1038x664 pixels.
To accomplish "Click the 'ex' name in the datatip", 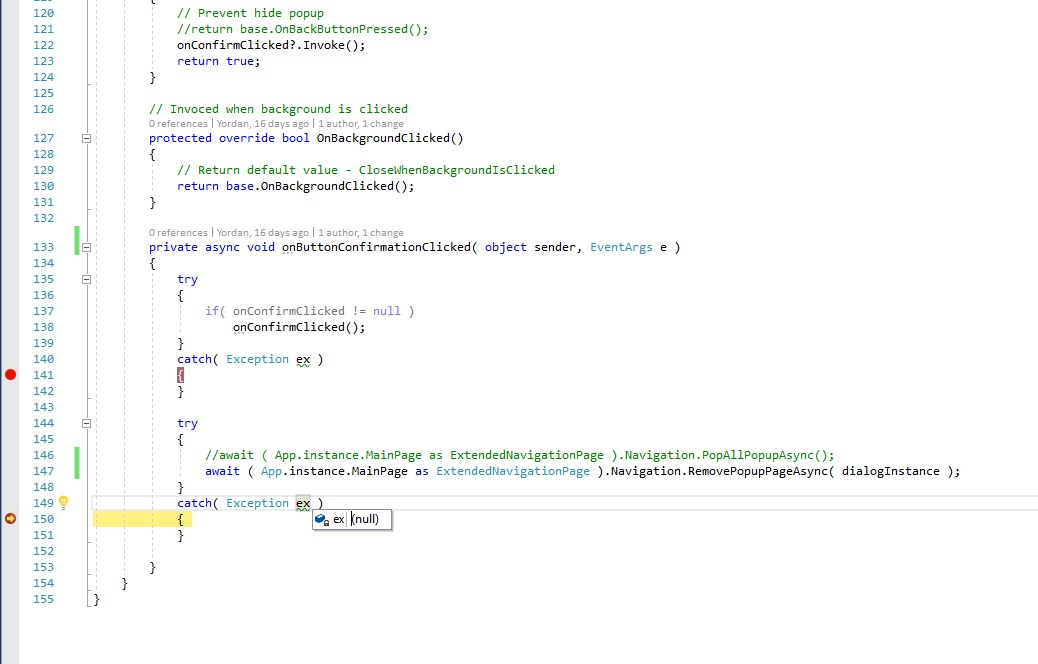I will coord(338,519).
